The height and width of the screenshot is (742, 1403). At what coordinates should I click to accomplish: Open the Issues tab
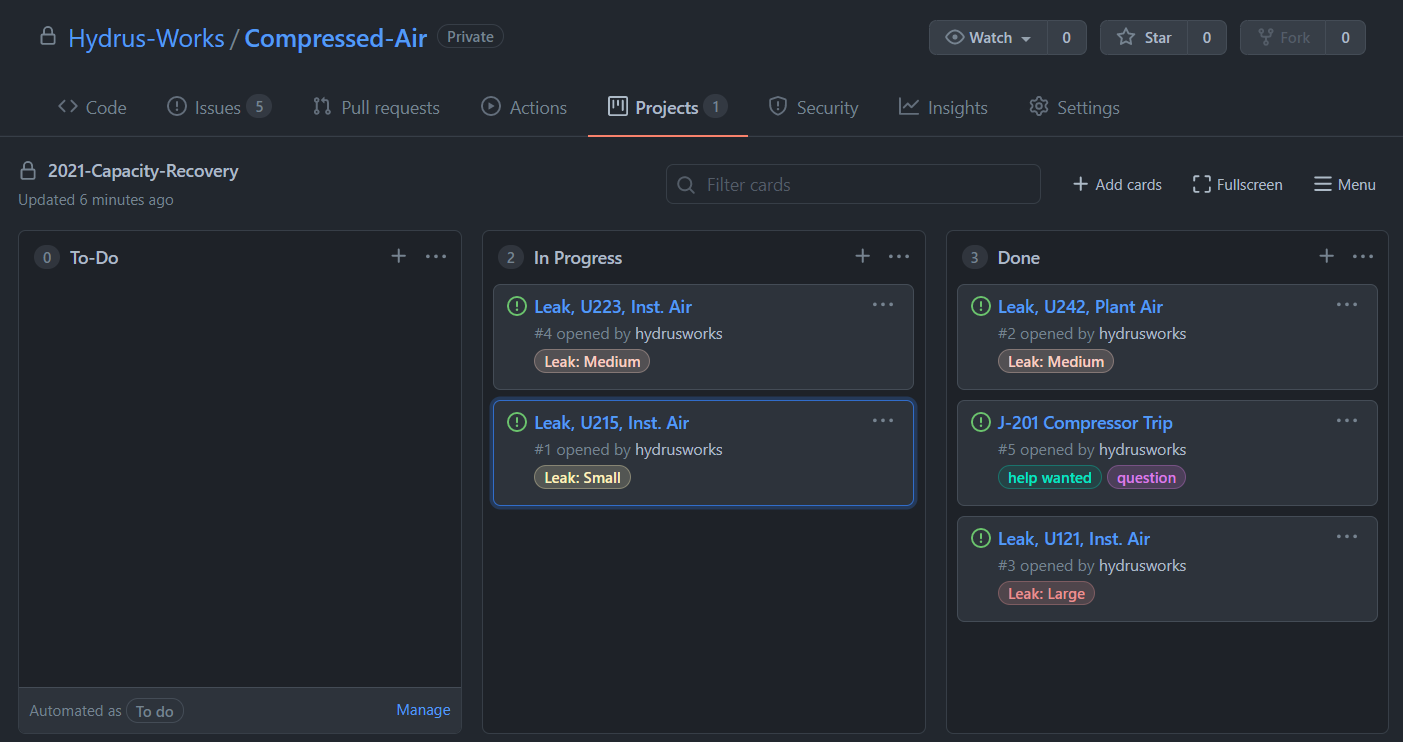(218, 107)
